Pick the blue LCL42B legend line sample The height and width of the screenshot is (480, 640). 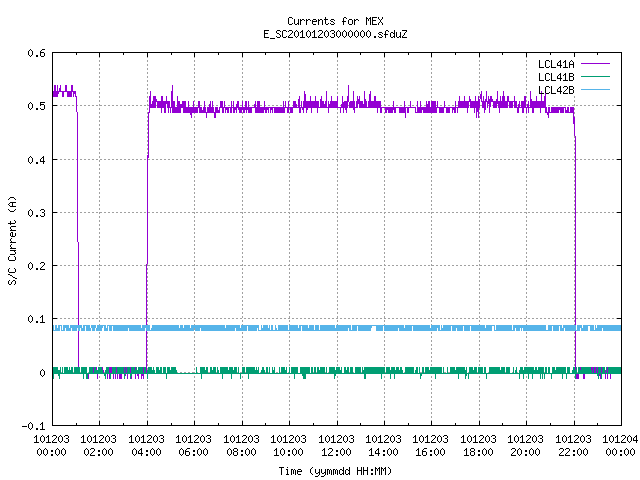595,89
